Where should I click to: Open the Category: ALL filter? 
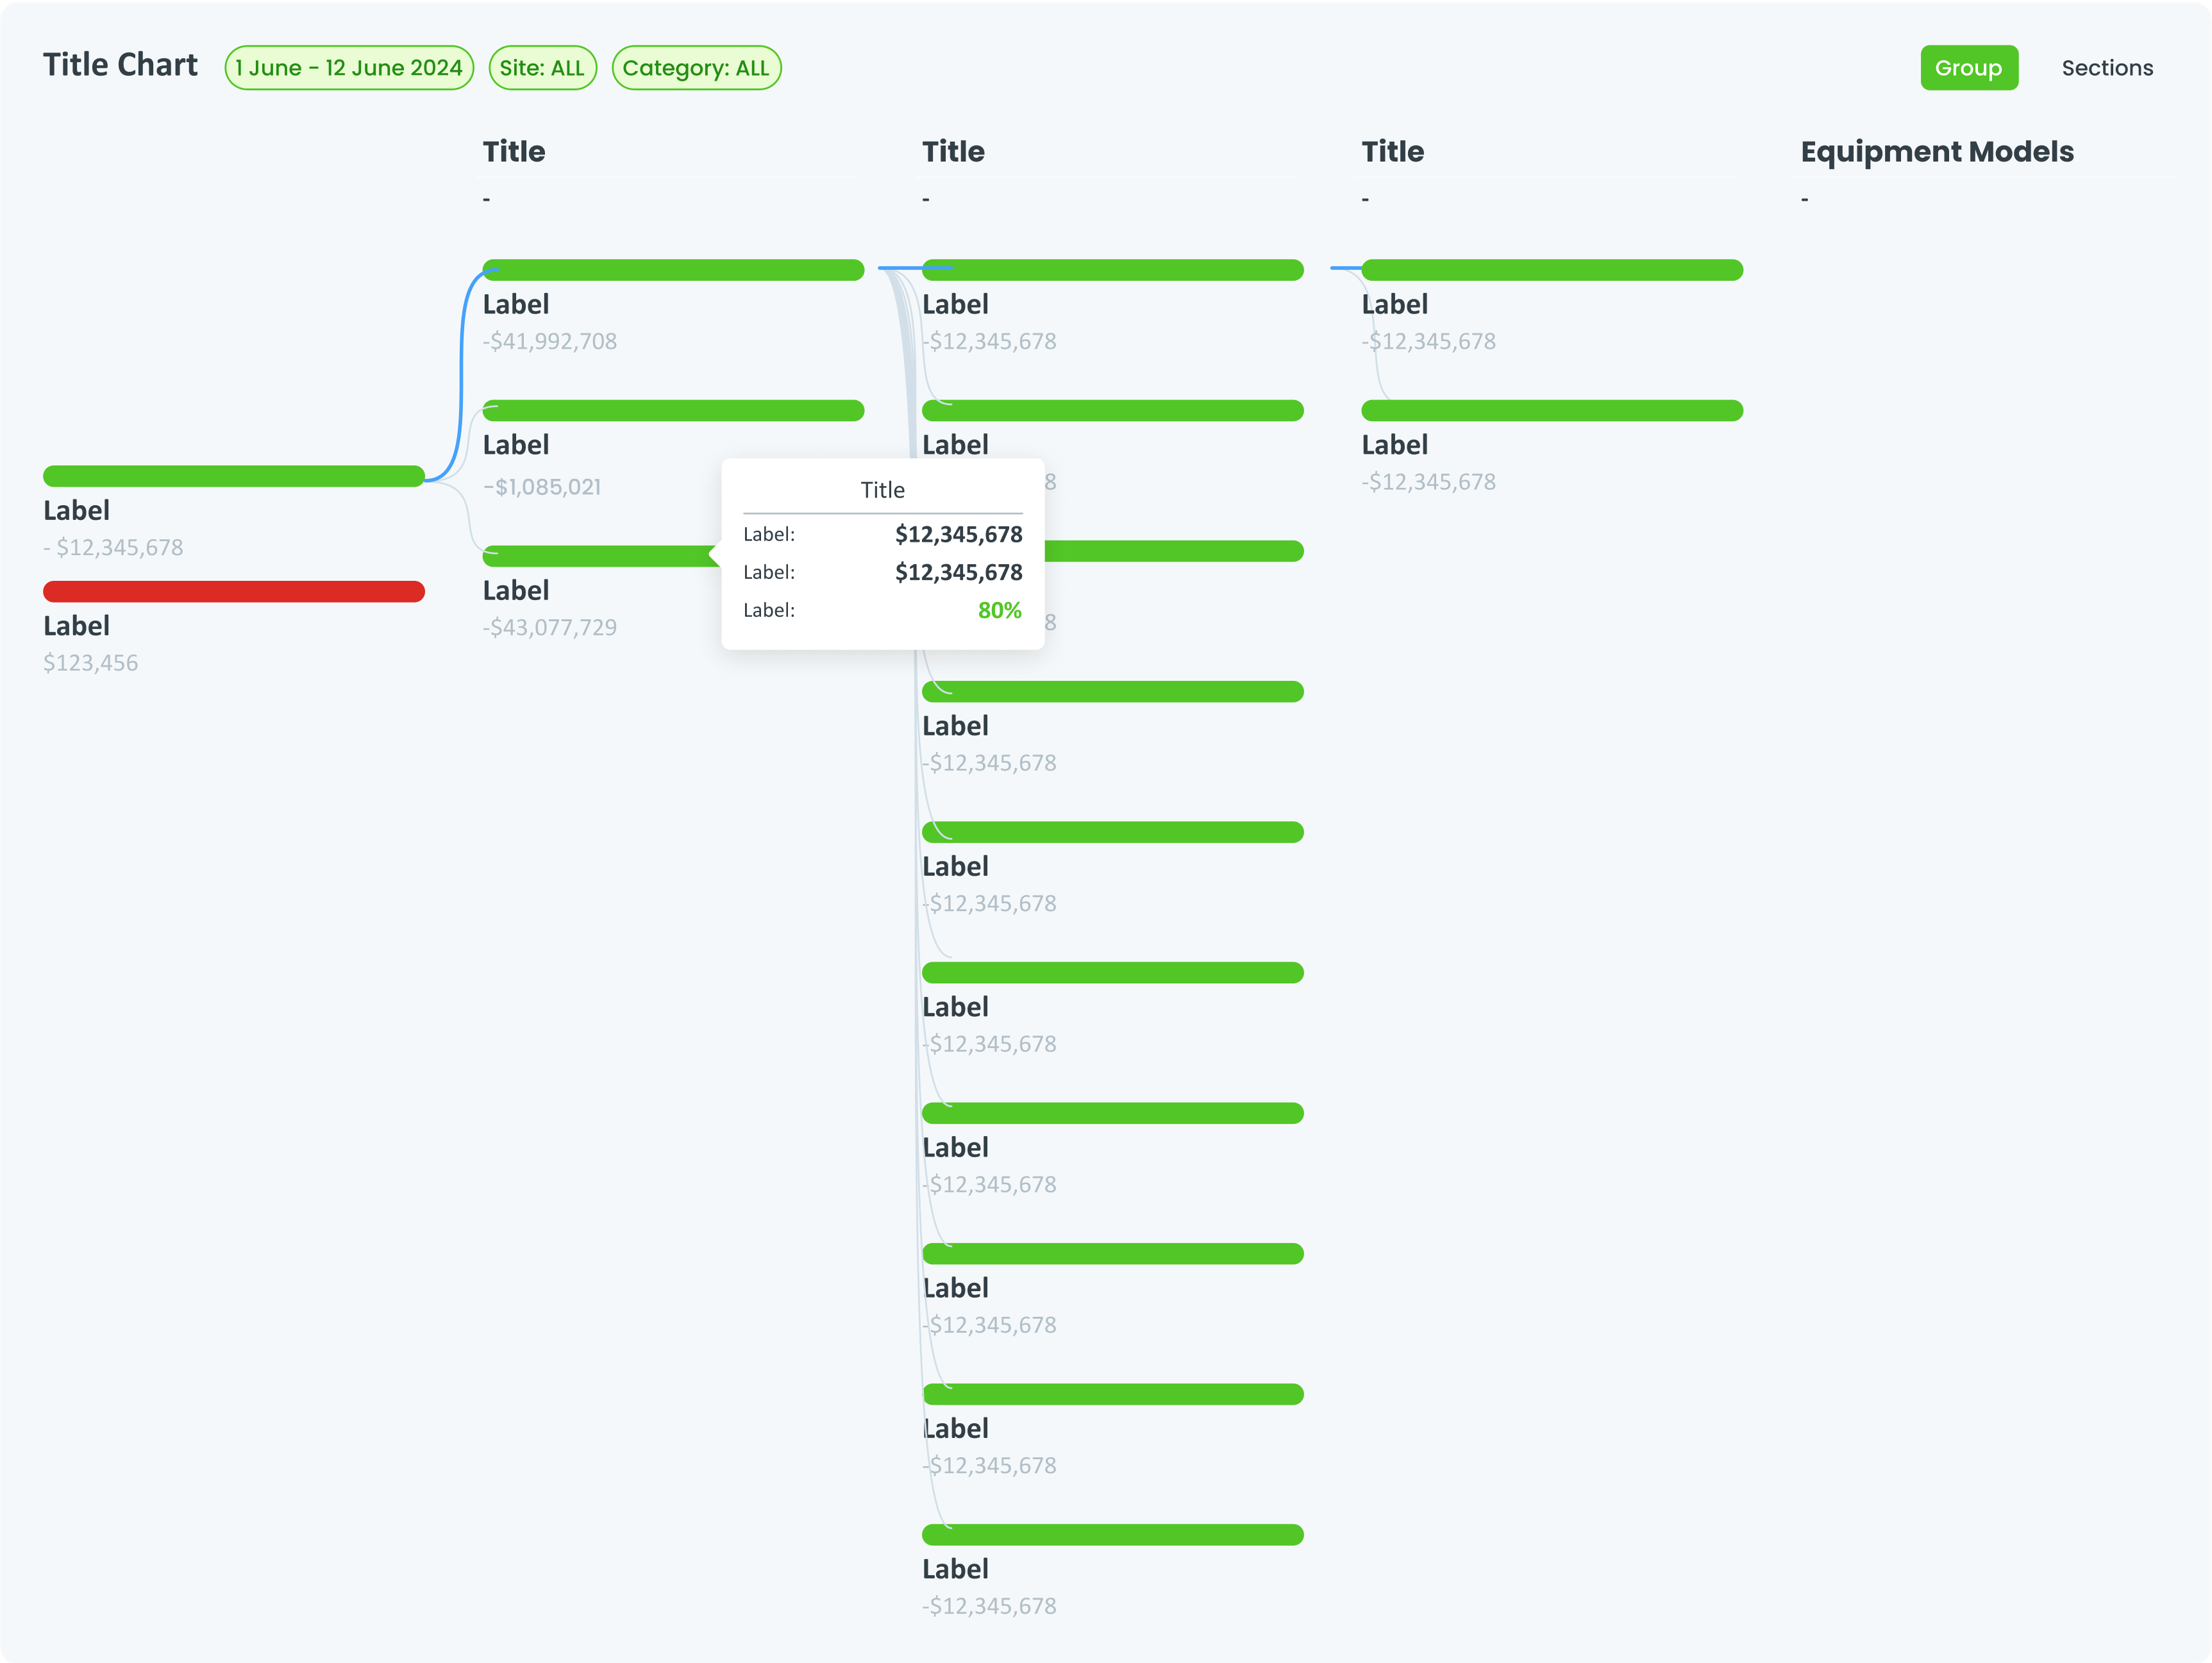pos(696,67)
